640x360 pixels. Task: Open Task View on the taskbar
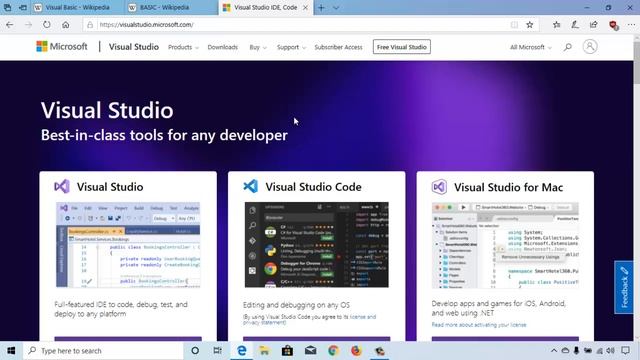[218, 351]
